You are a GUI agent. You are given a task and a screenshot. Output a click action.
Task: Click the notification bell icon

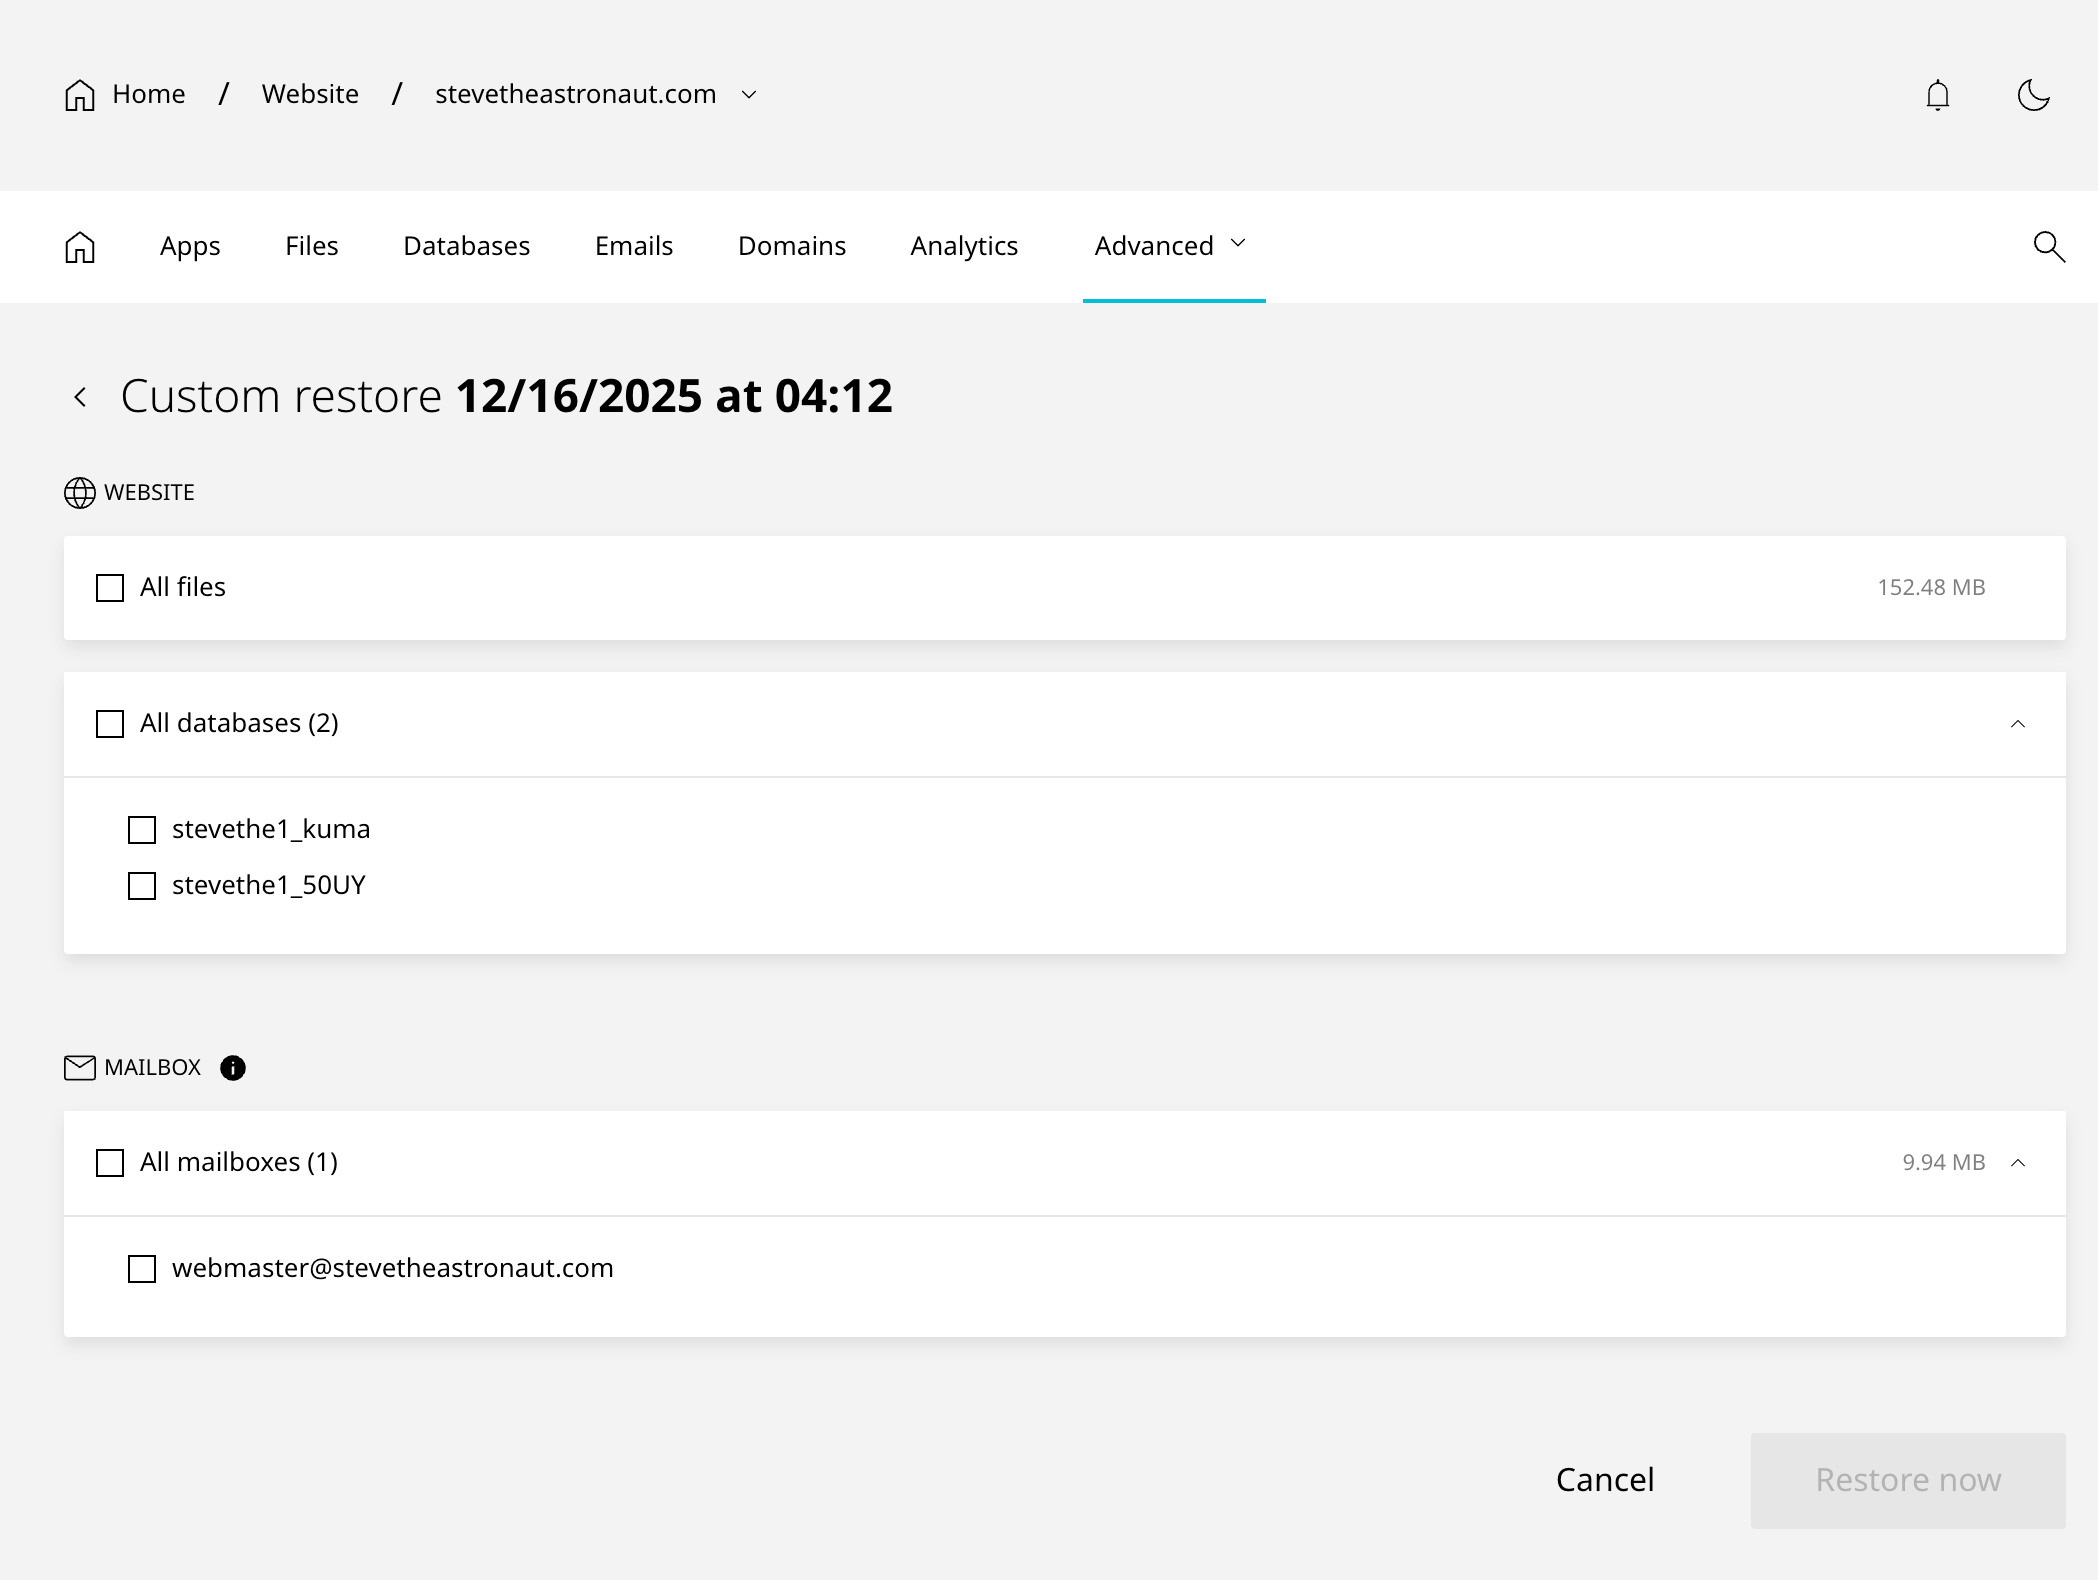point(1937,95)
